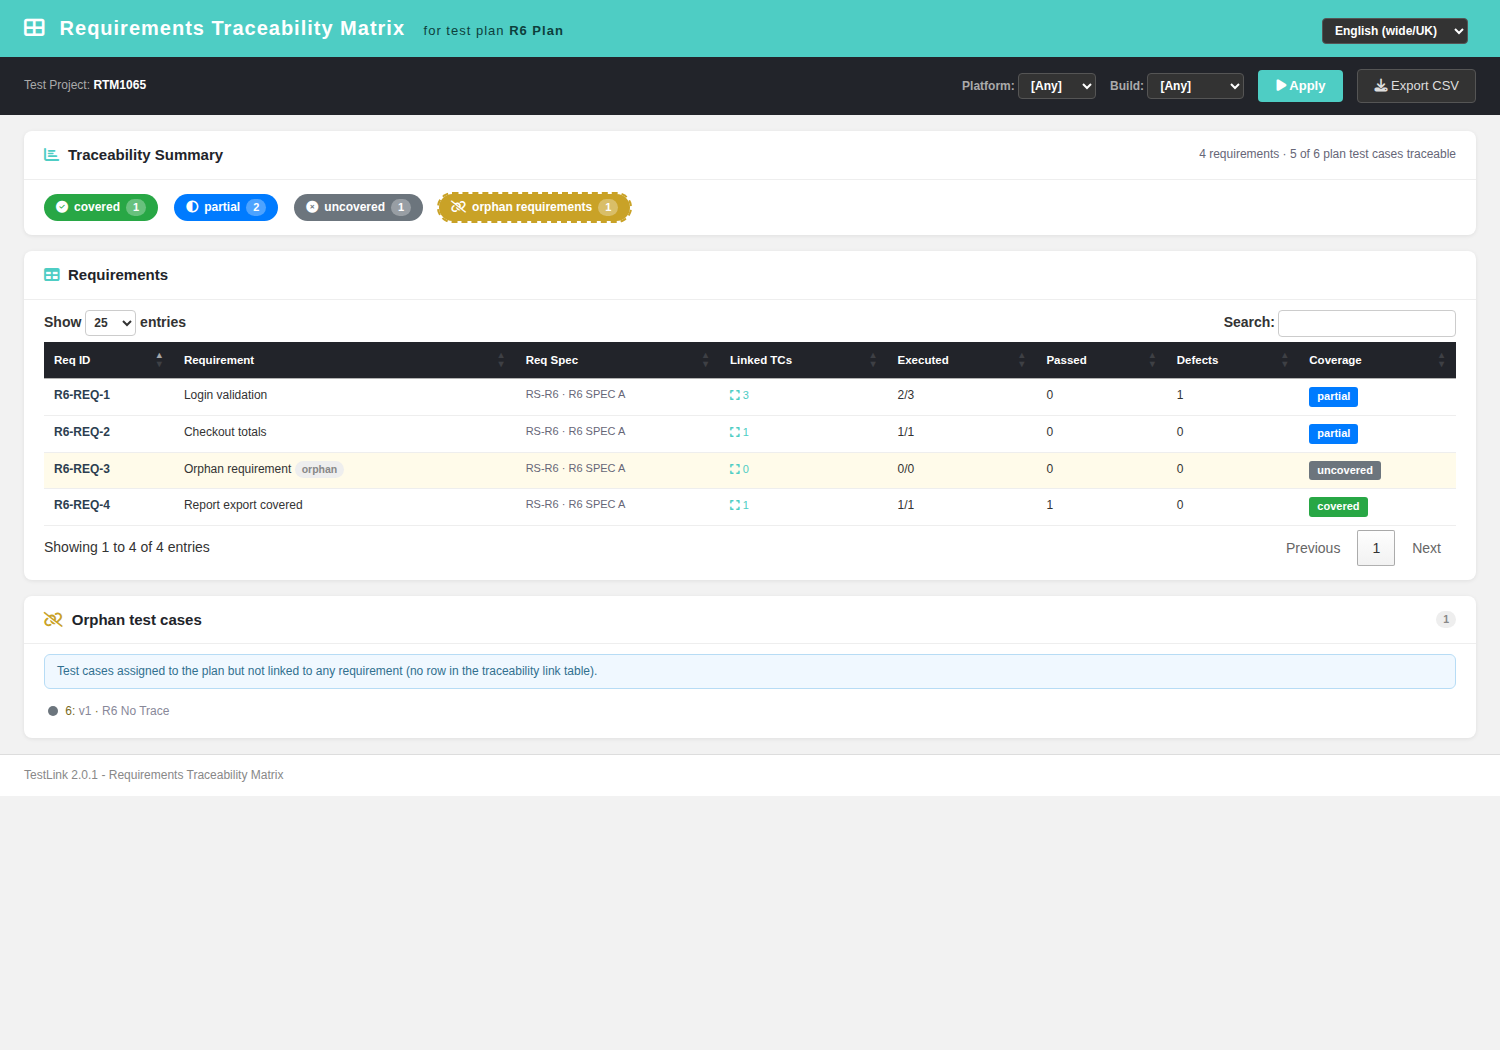
Task: Click the uncovered badge for R6-REQ-3
Action: point(1345,470)
